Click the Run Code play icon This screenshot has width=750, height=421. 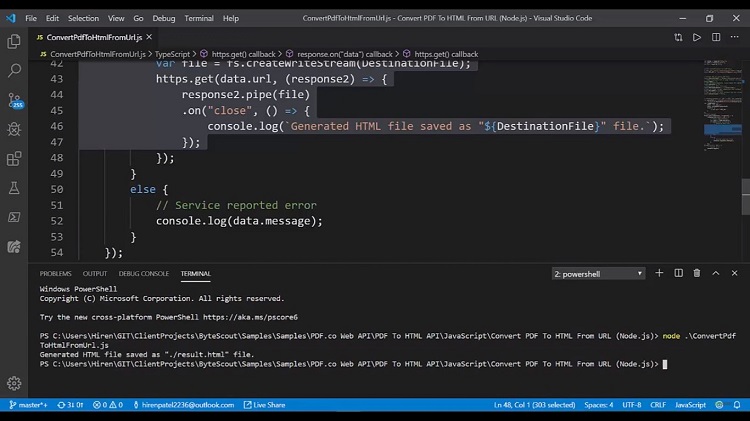coord(697,37)
